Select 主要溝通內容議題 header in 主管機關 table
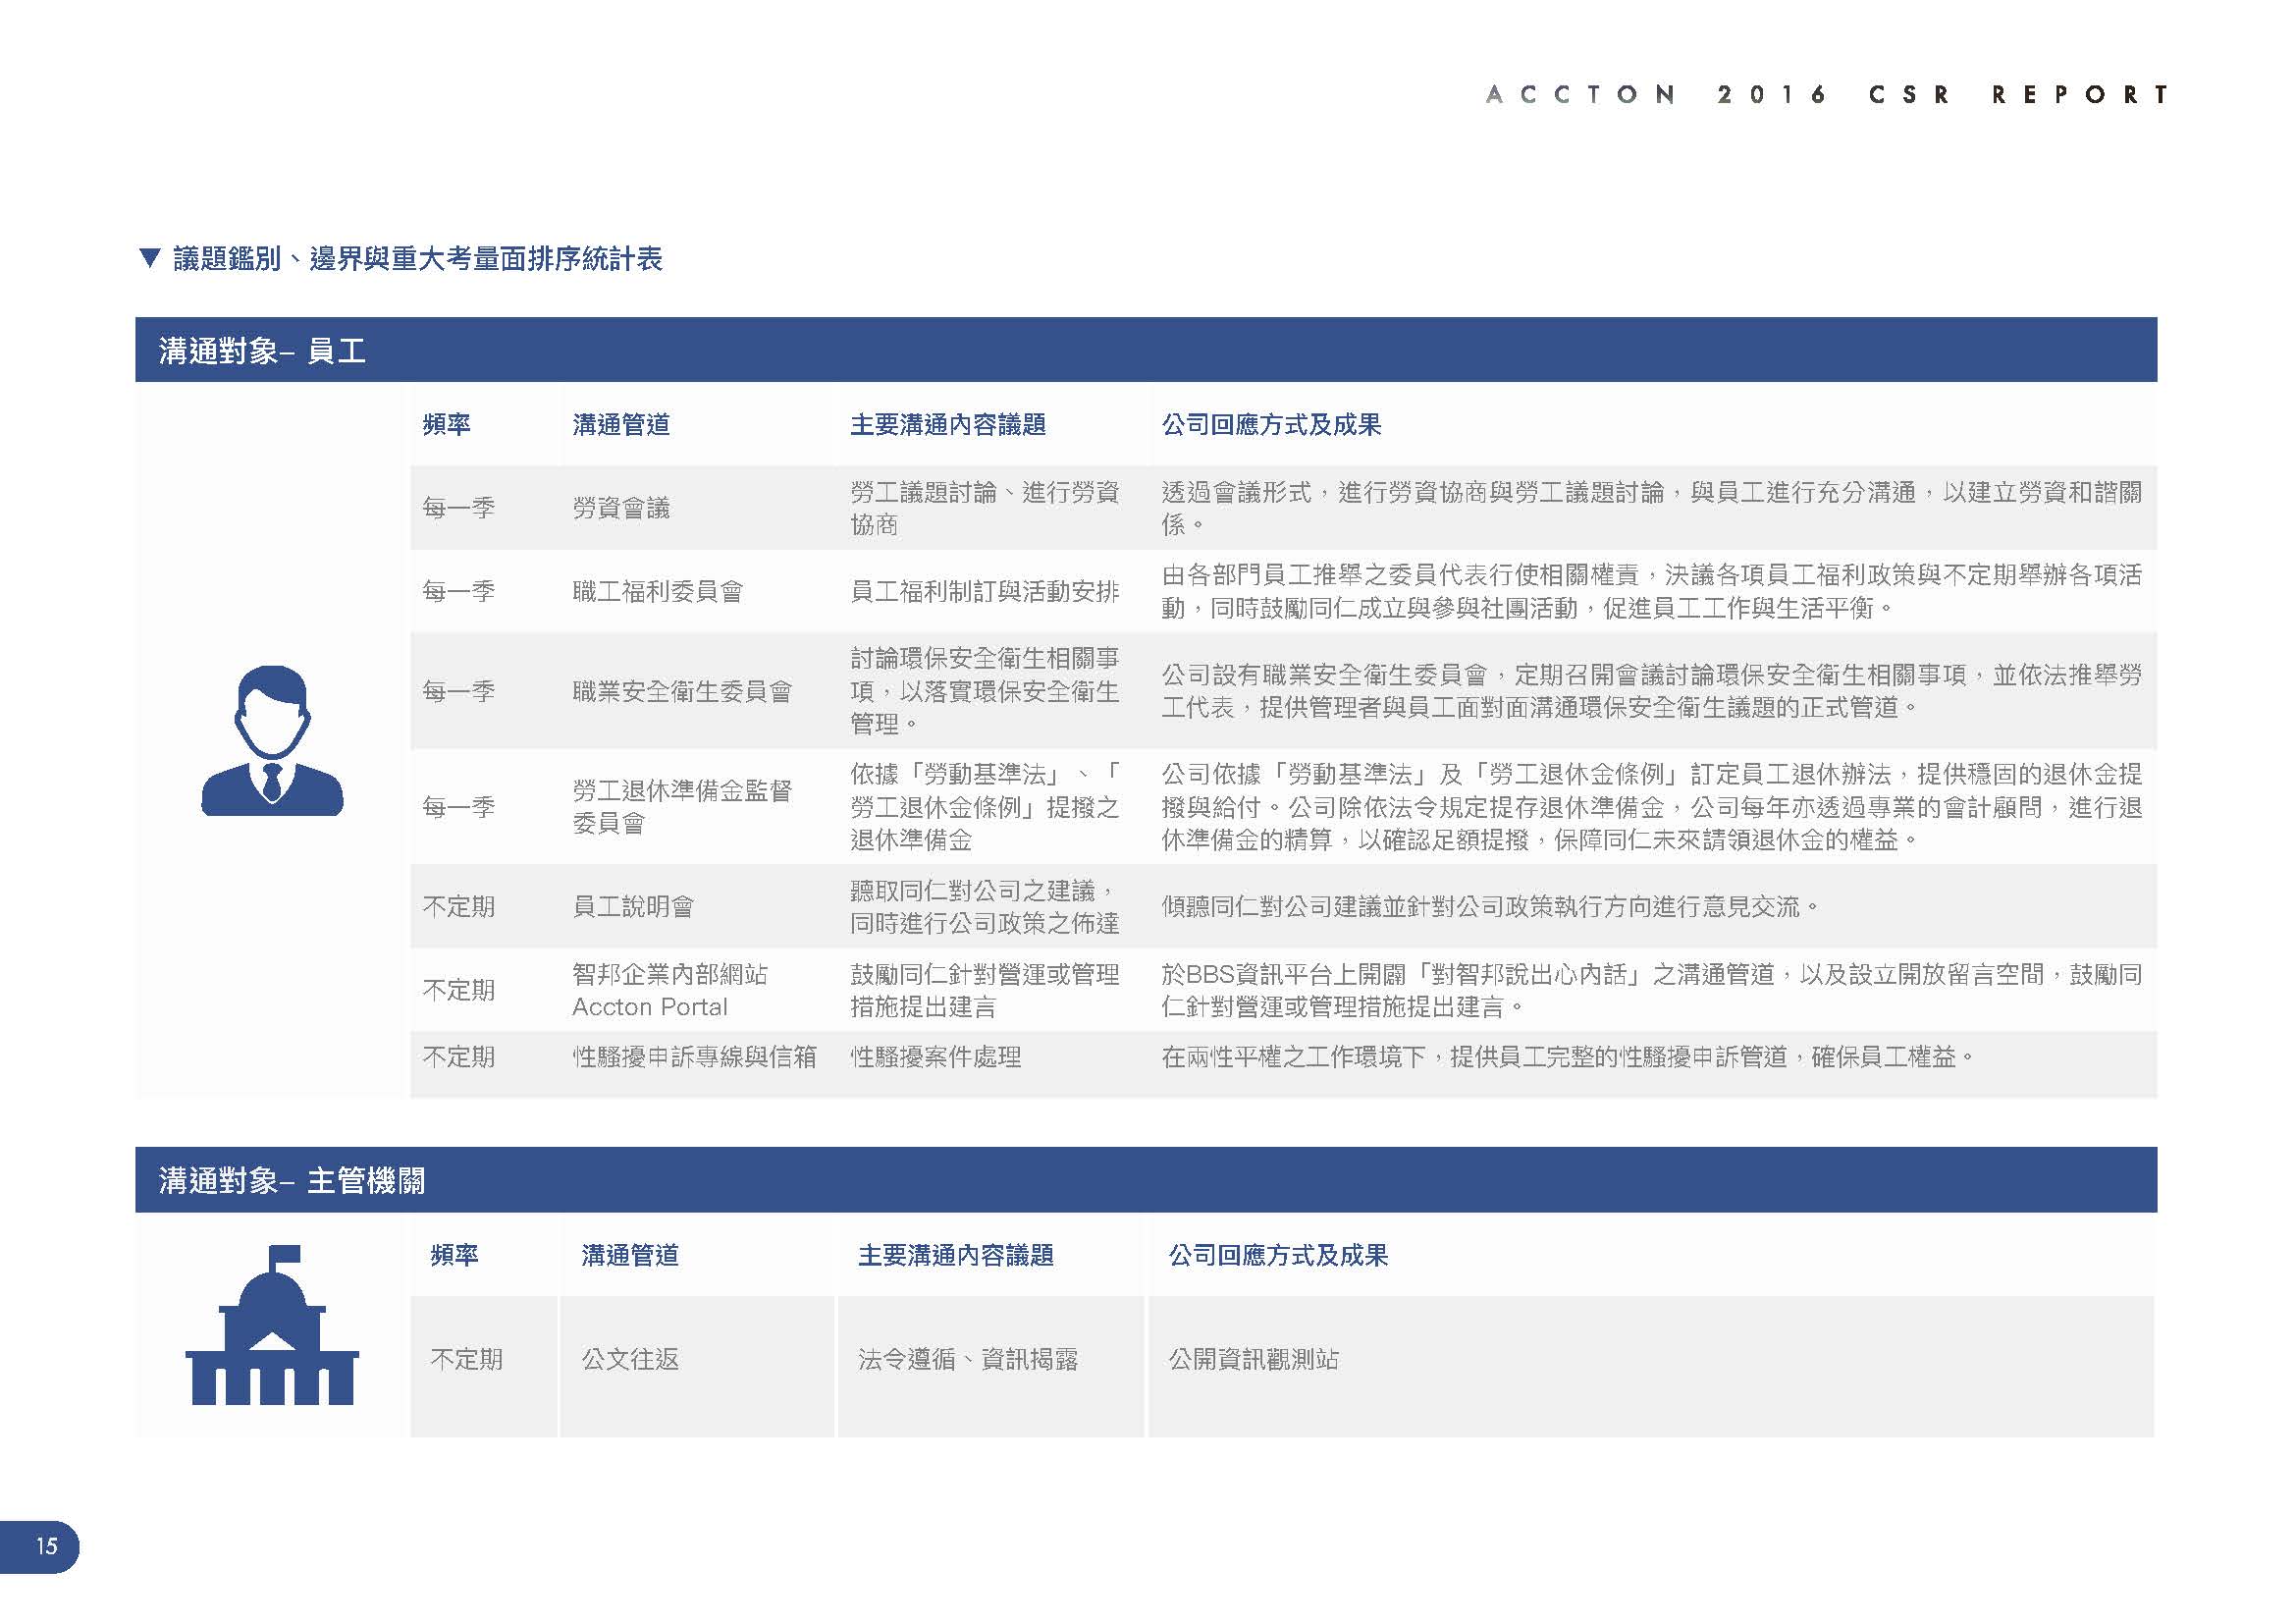 pyautogui.click(x=956, y=1255)
